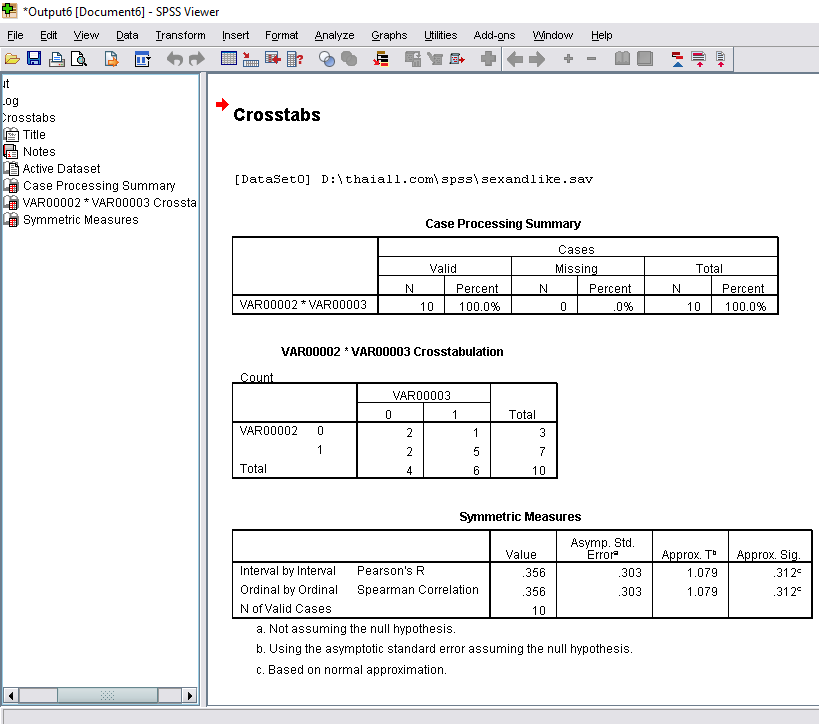This screenshot has height=724, width=819.
Task: Click the Export output icon
Action: point(111,60)
